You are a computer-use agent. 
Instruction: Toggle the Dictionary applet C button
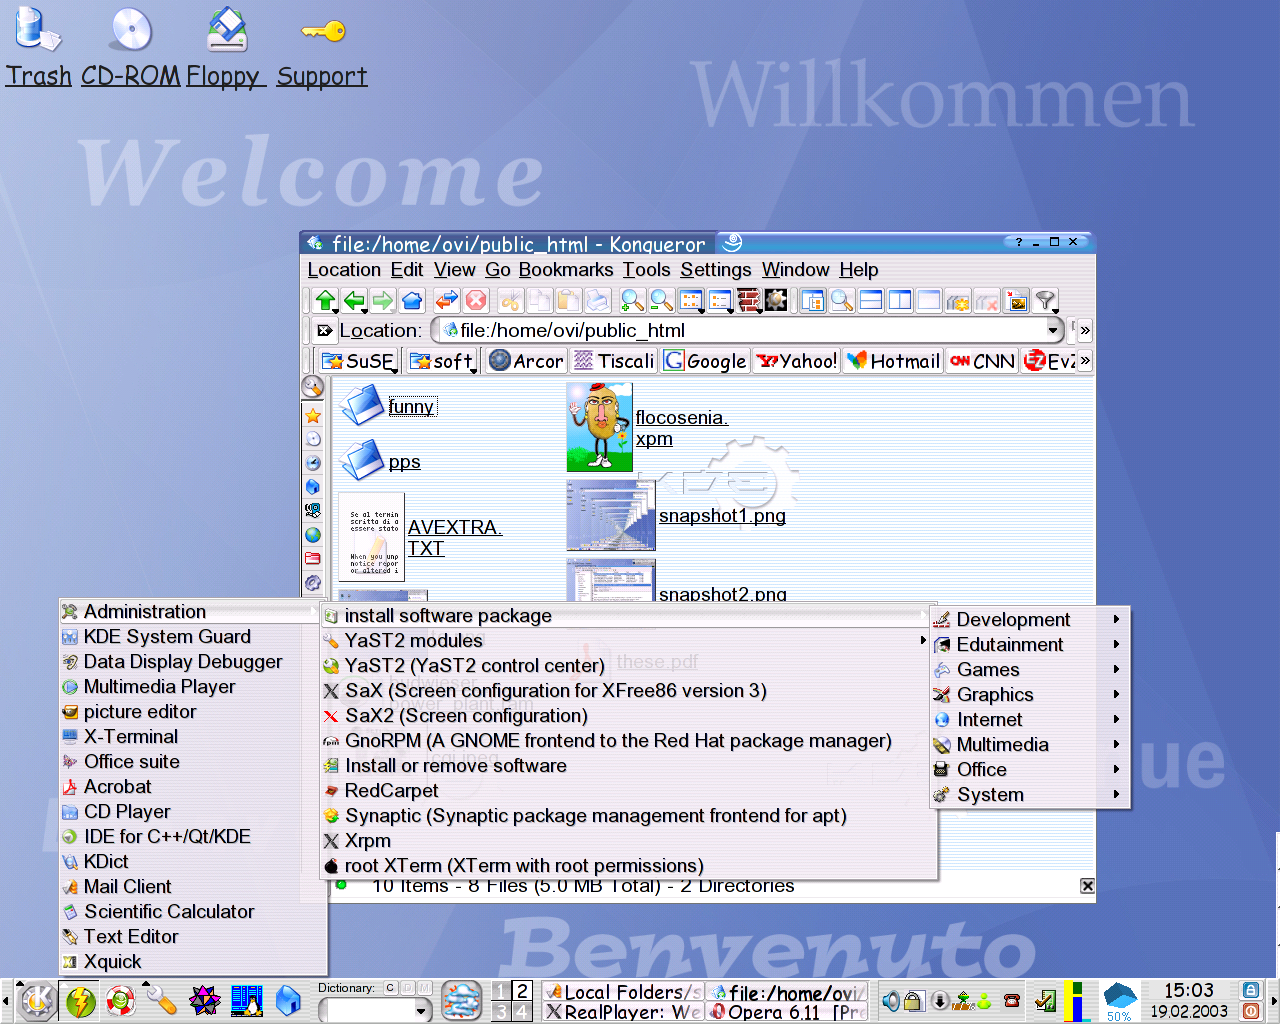(390, 988)
